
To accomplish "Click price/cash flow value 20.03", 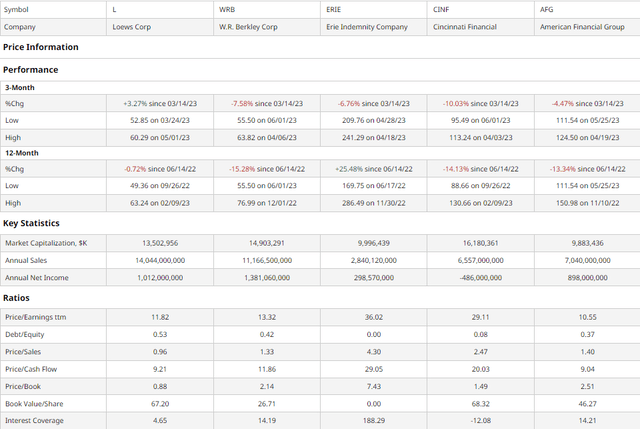I will point(481,369).
